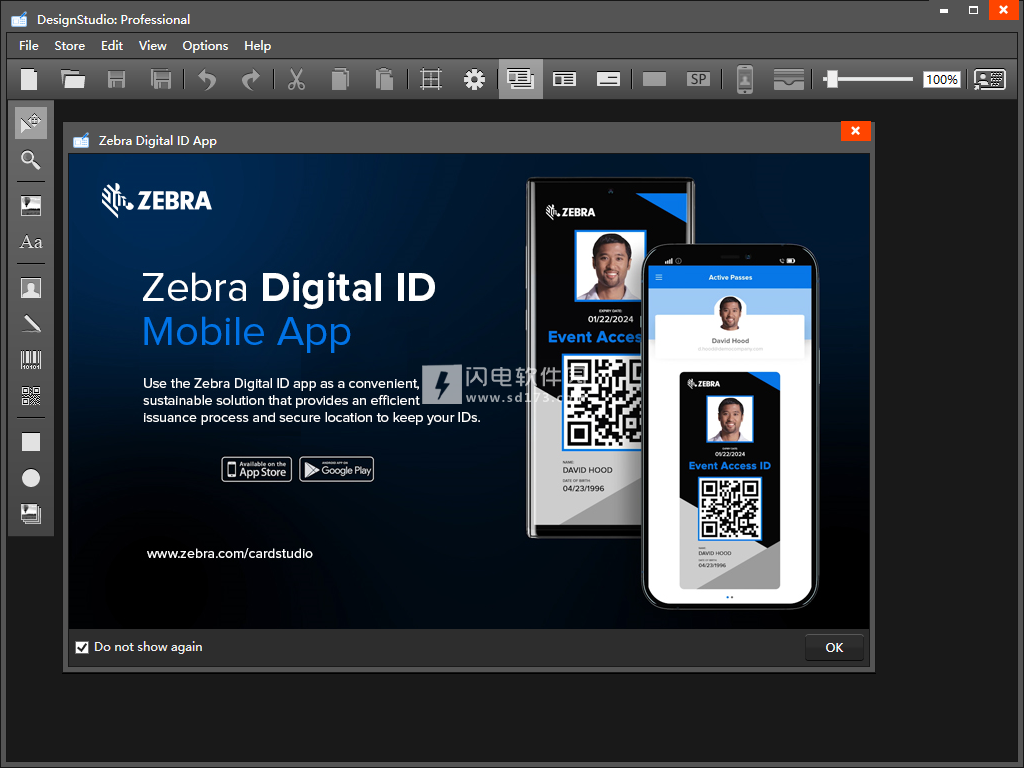The image size is (1024, 768).
Task: Select the portrait photo tool
Action: [31, 287]
